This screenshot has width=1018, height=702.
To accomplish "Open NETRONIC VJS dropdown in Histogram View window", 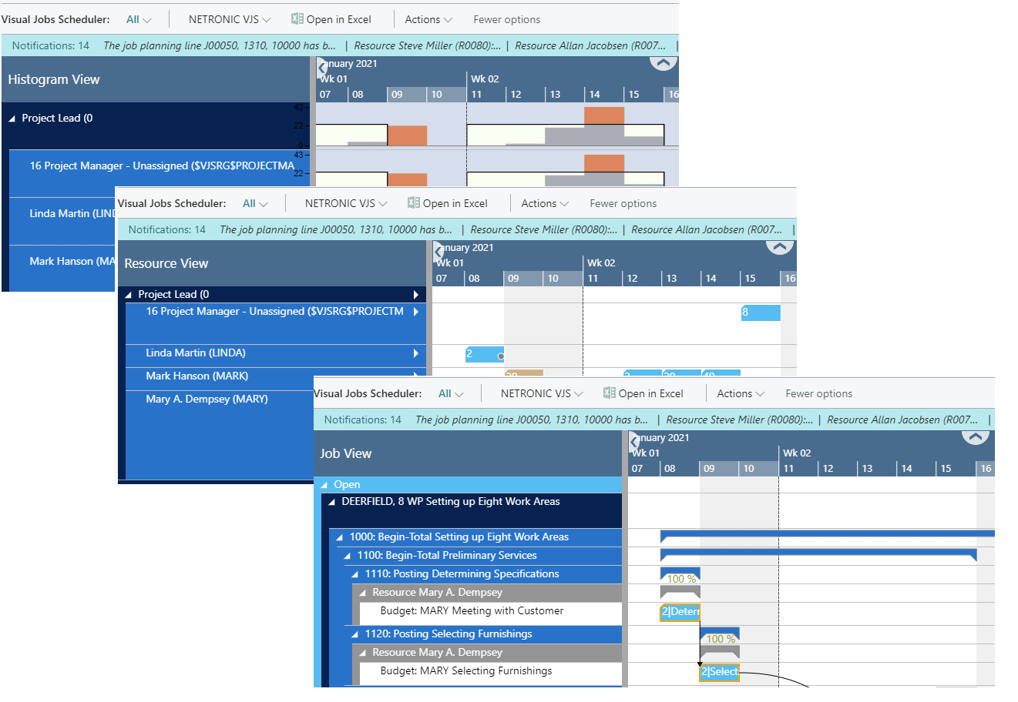I will point(229,19).
